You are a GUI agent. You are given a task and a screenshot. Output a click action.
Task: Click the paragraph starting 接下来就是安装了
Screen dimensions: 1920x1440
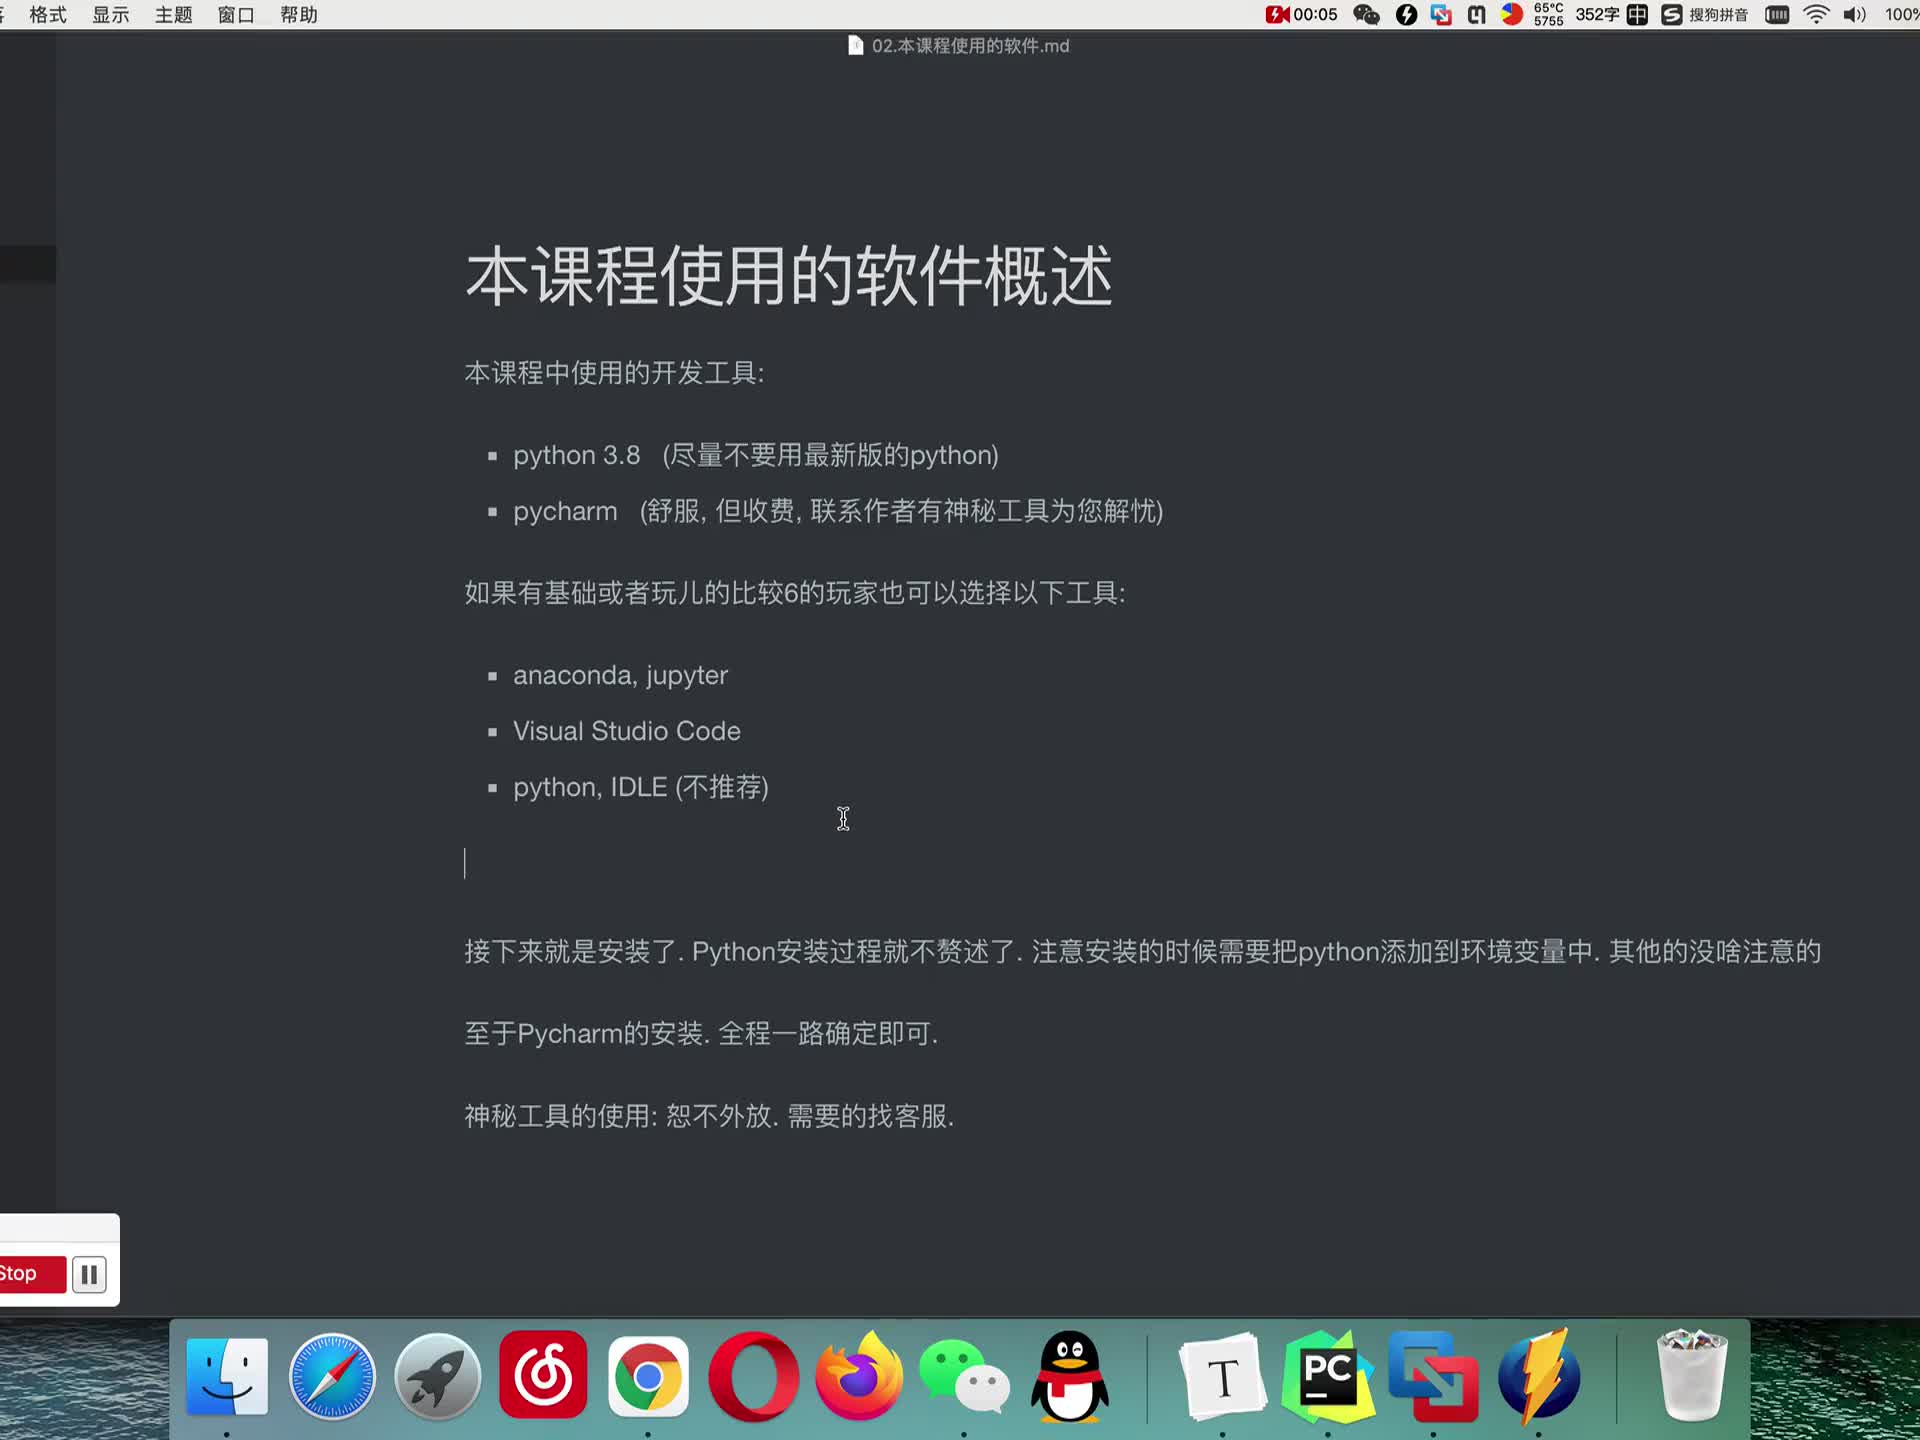1142,951
